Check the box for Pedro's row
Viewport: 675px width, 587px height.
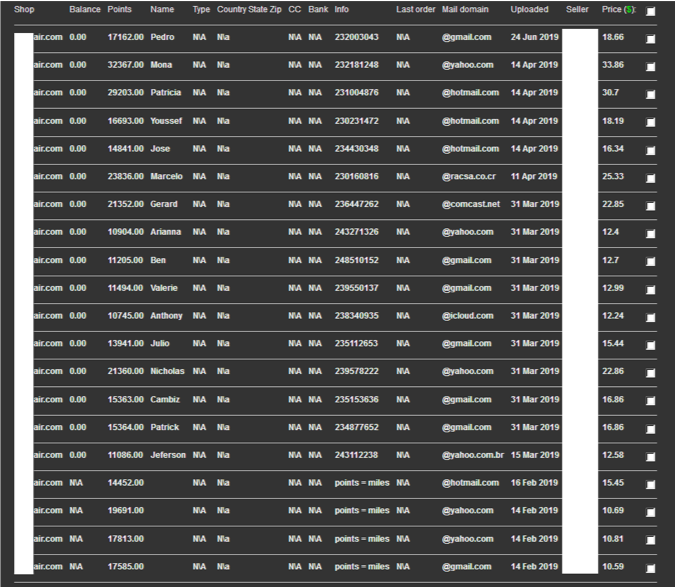(x=651, y=39)
